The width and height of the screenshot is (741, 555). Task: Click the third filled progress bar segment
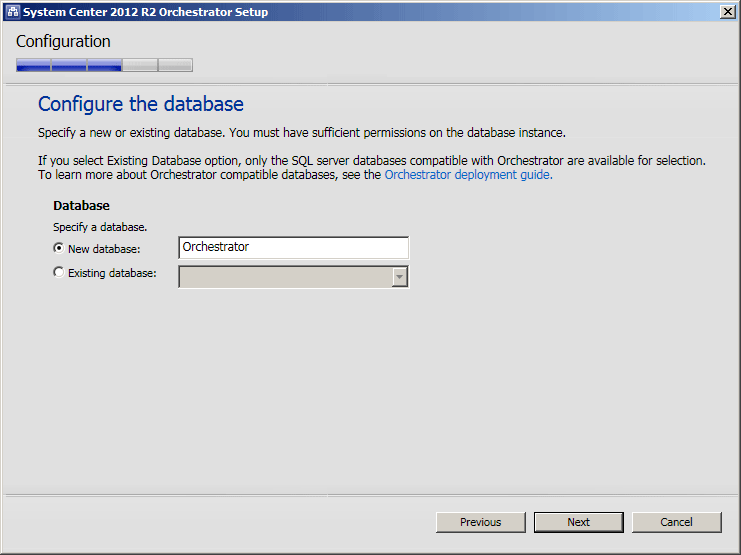click(x=104, y=65)
